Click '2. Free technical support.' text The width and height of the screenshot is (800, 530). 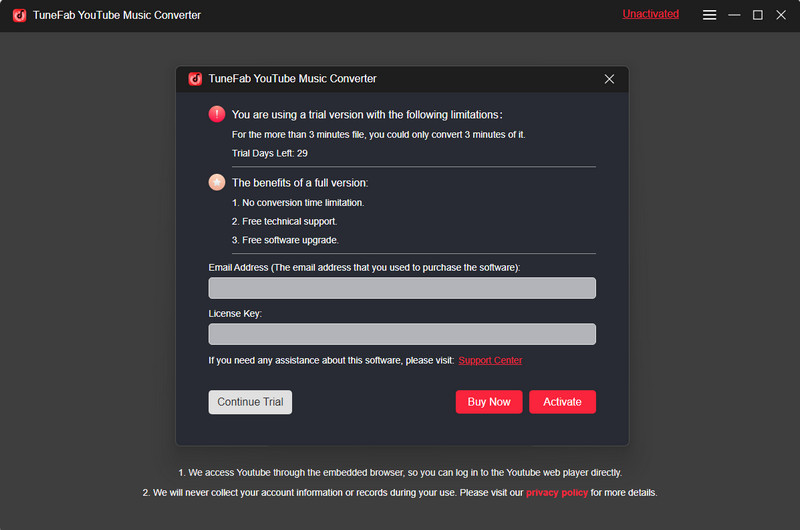pos(284,221)
